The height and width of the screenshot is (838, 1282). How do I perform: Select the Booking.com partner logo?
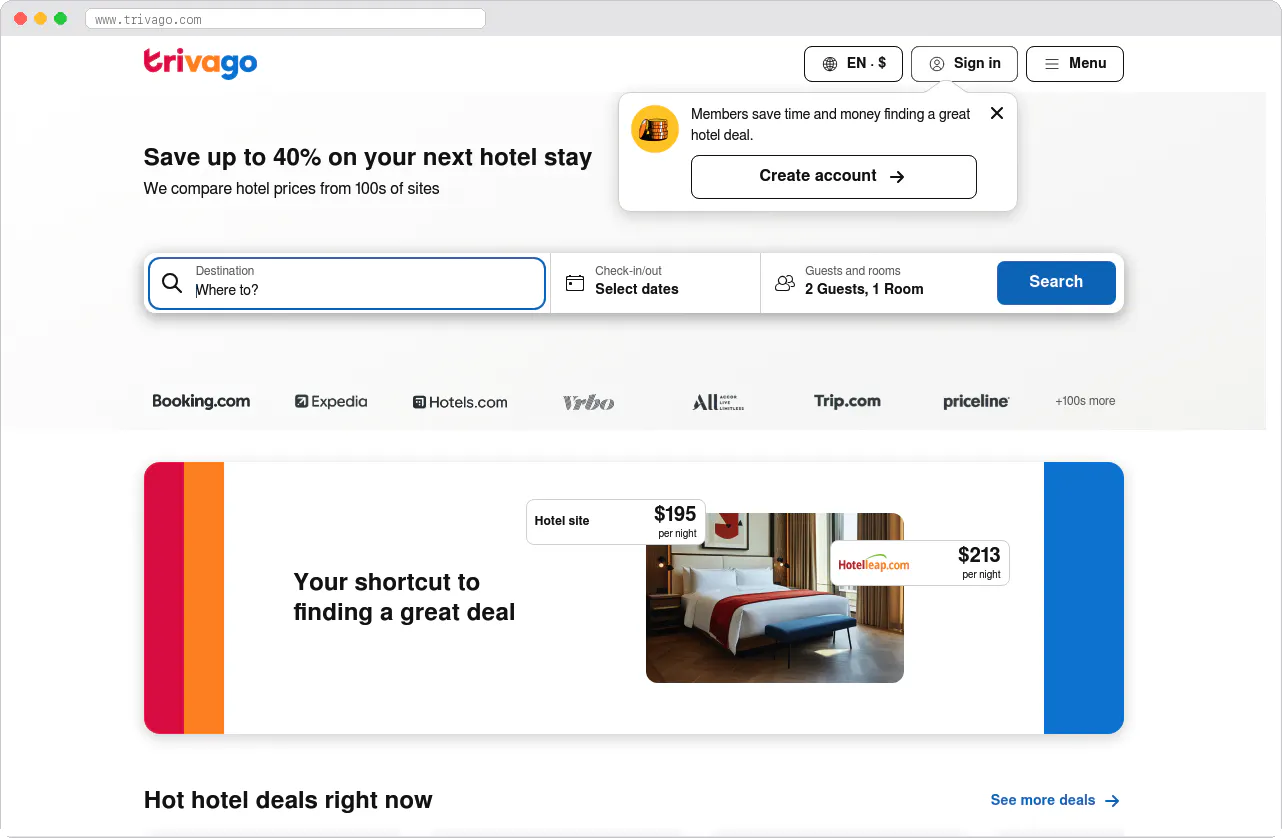pyautogui.click(x=201, y=401)
